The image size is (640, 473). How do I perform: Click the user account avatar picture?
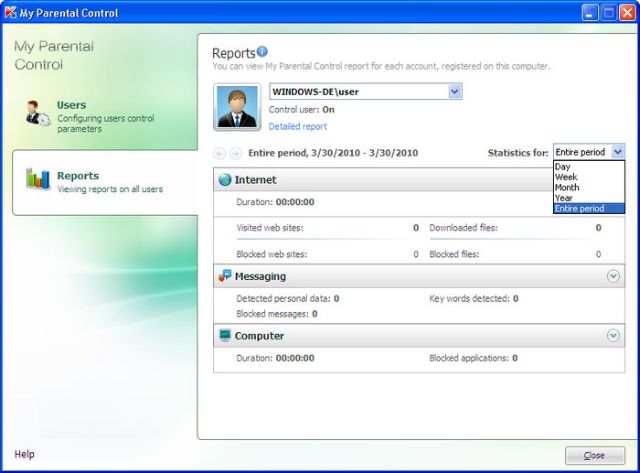(238, 107)
